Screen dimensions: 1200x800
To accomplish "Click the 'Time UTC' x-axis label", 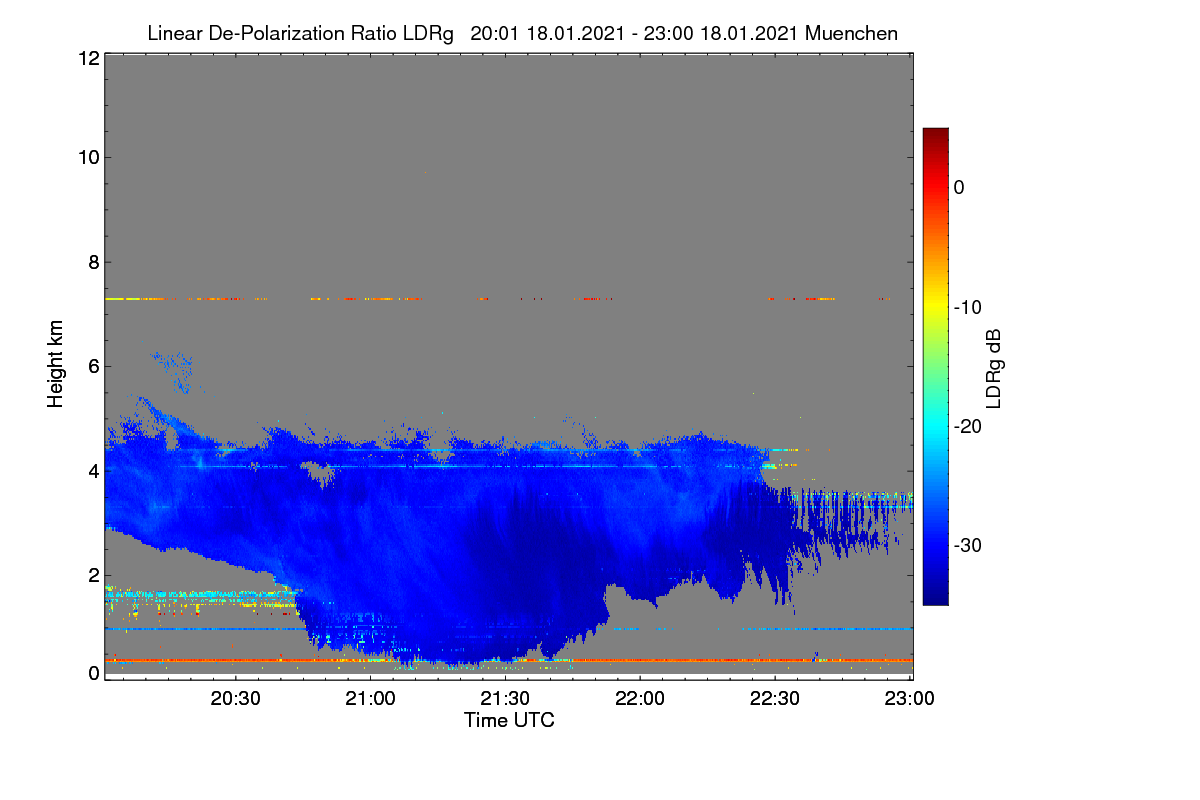I will pyautogui.click(x=509, y=720).
